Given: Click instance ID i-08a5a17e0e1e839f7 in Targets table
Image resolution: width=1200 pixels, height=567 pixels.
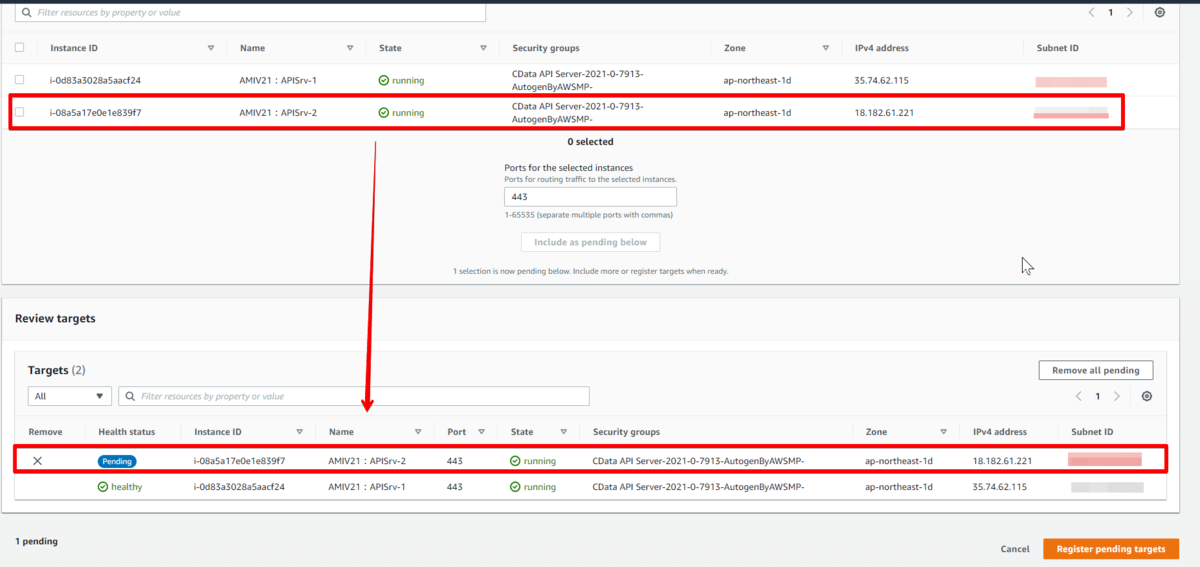Looking at the screenshot, I should coord(239,461).
